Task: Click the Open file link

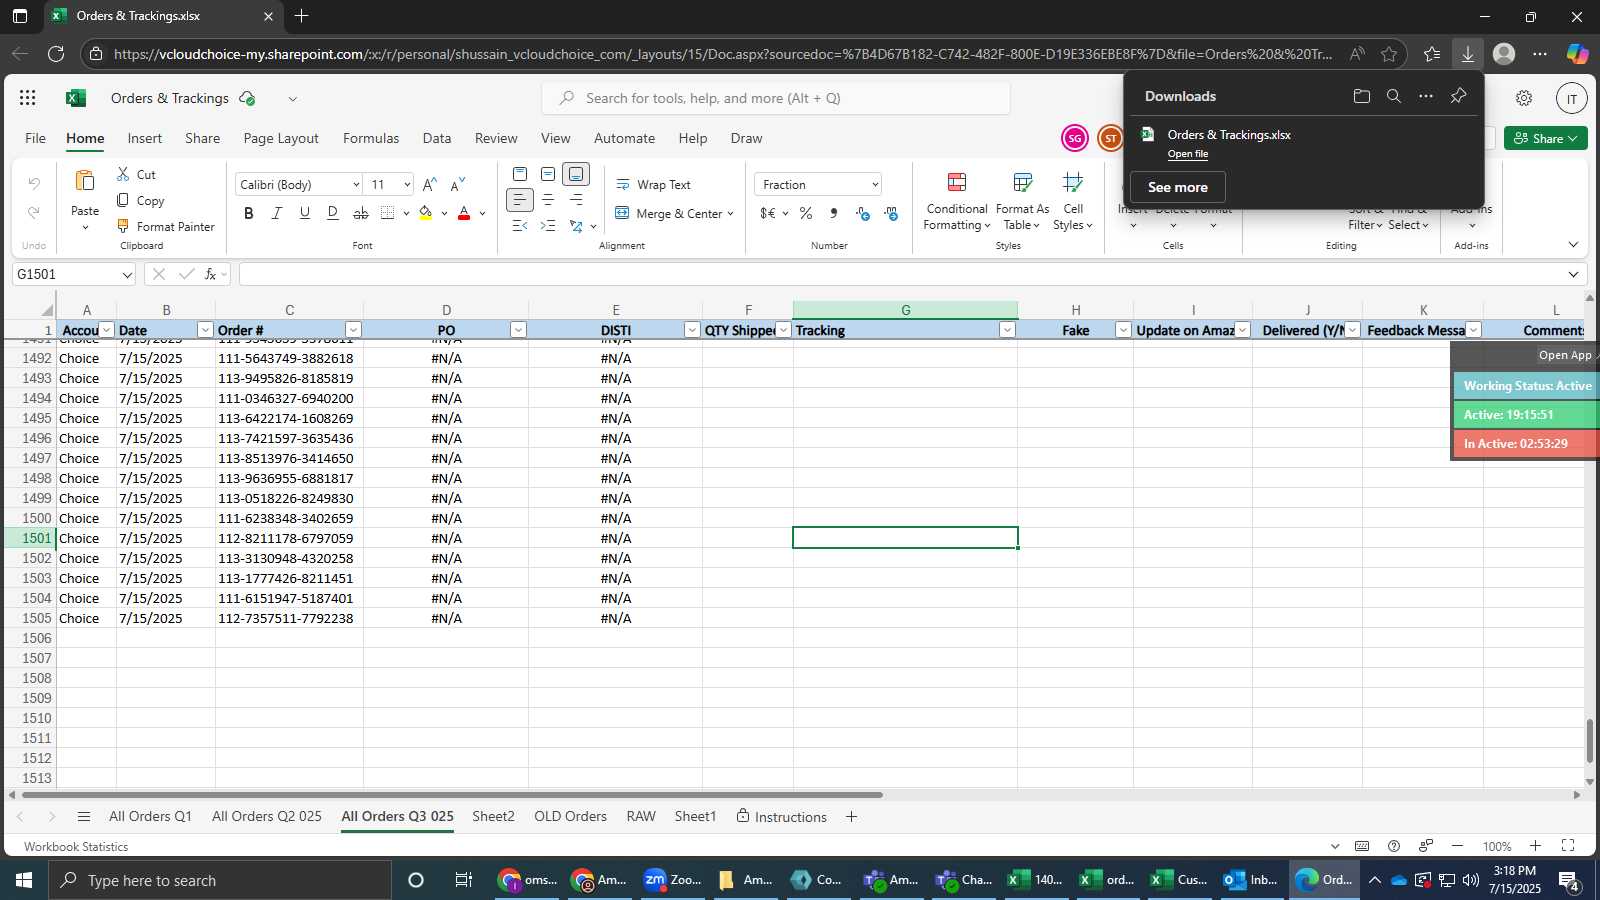Action: click(1188, 154)
